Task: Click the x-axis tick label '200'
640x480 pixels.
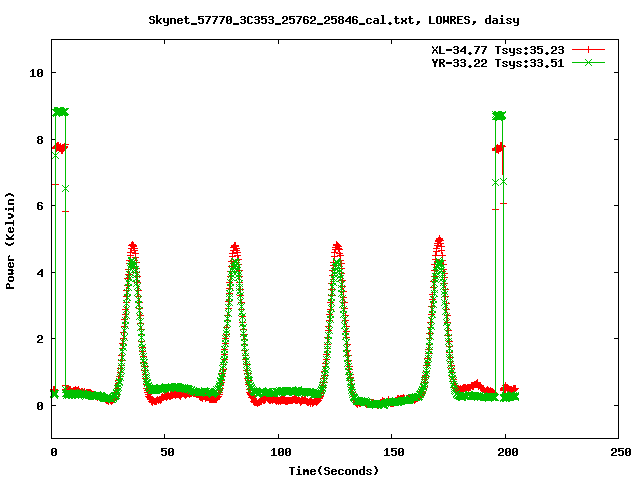Action: tap(507, 452)
